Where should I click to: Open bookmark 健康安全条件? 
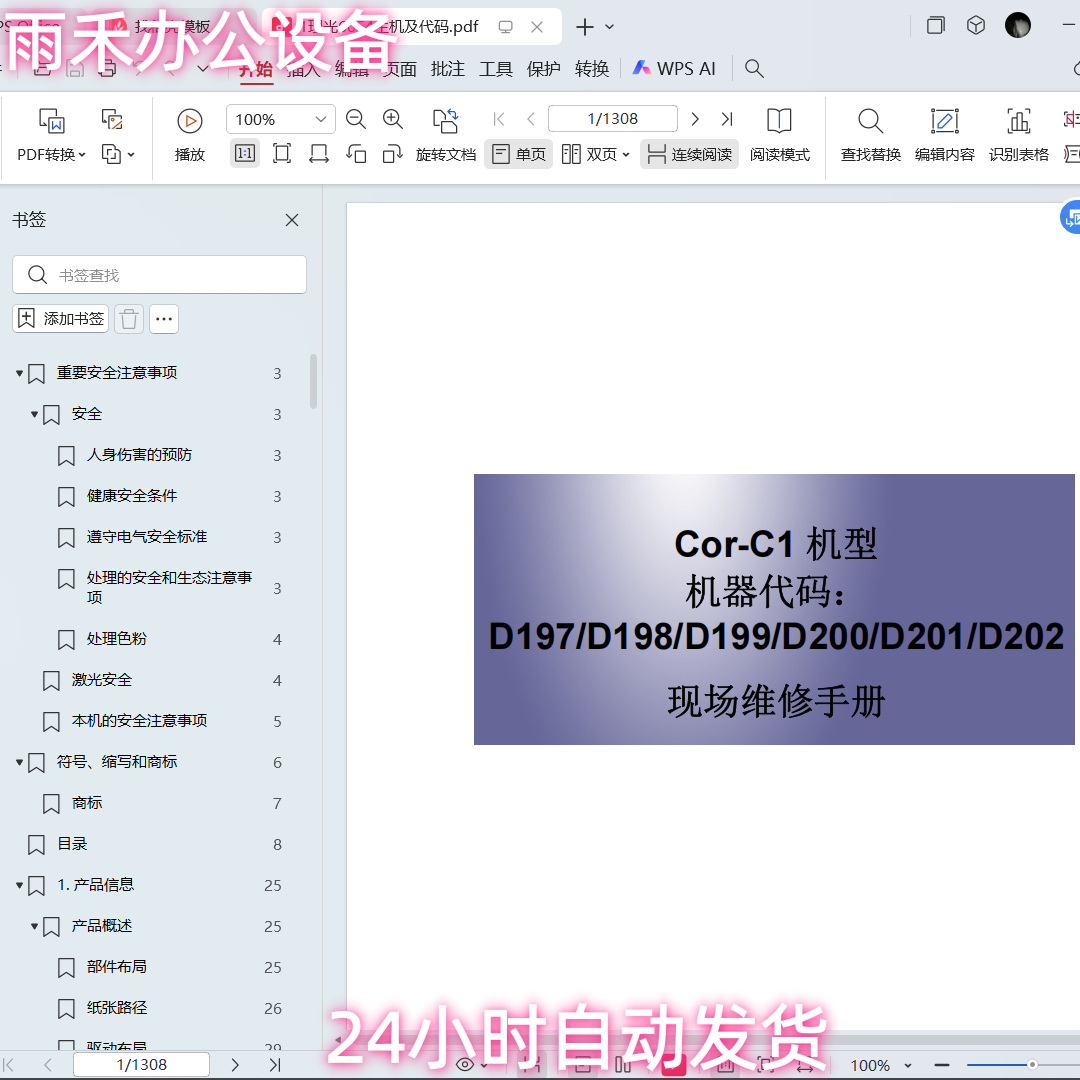point(132,496)
